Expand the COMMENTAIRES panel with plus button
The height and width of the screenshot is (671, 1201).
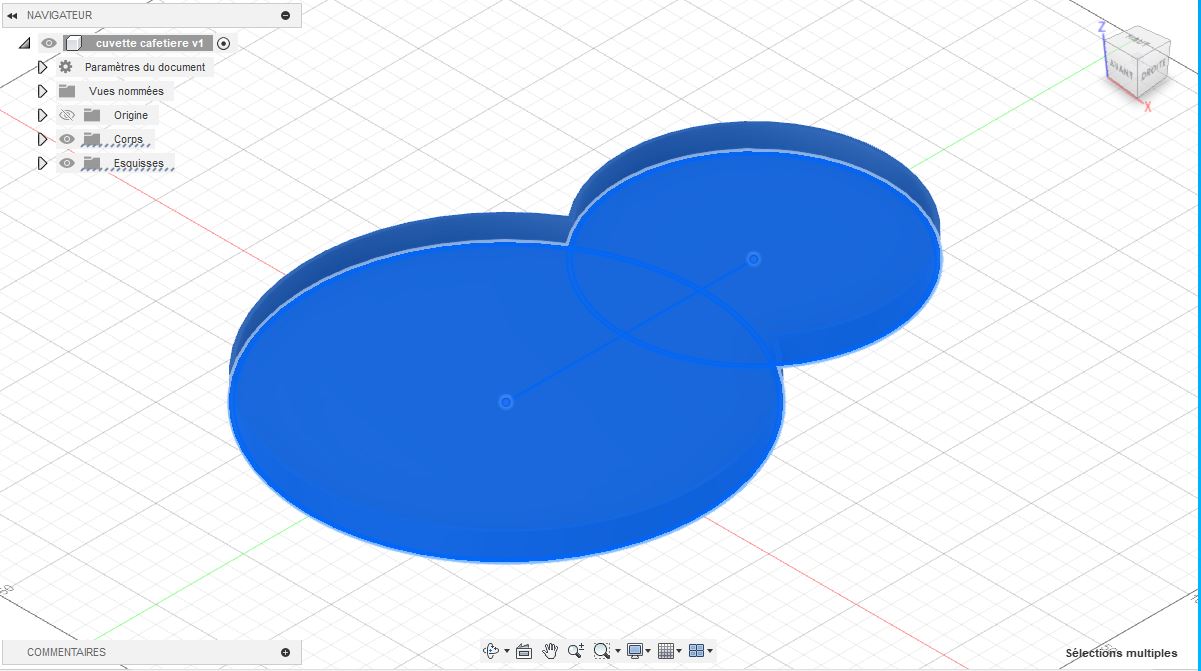coord(286,652)
